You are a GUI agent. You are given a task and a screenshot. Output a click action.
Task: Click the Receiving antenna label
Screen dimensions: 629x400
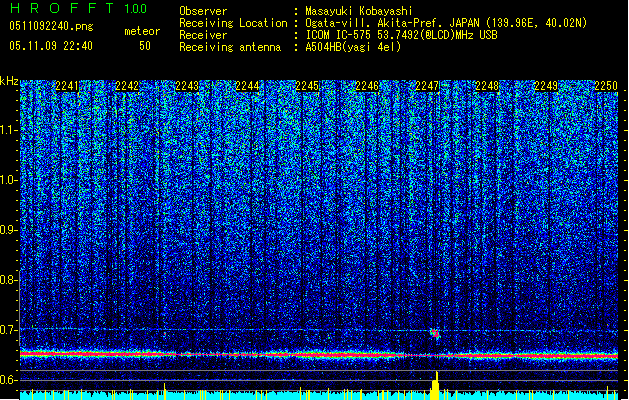tap(230, 47)
